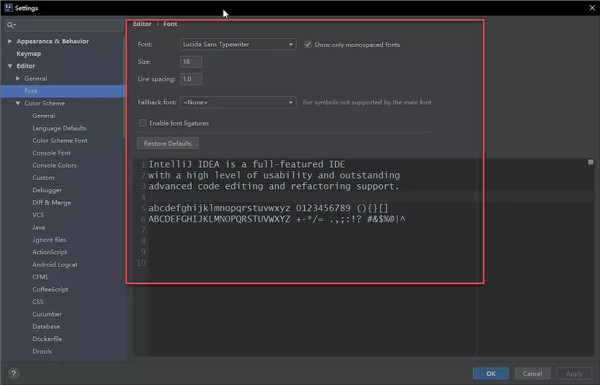Expand Appearance & Behavior tree node

[10, 41]
